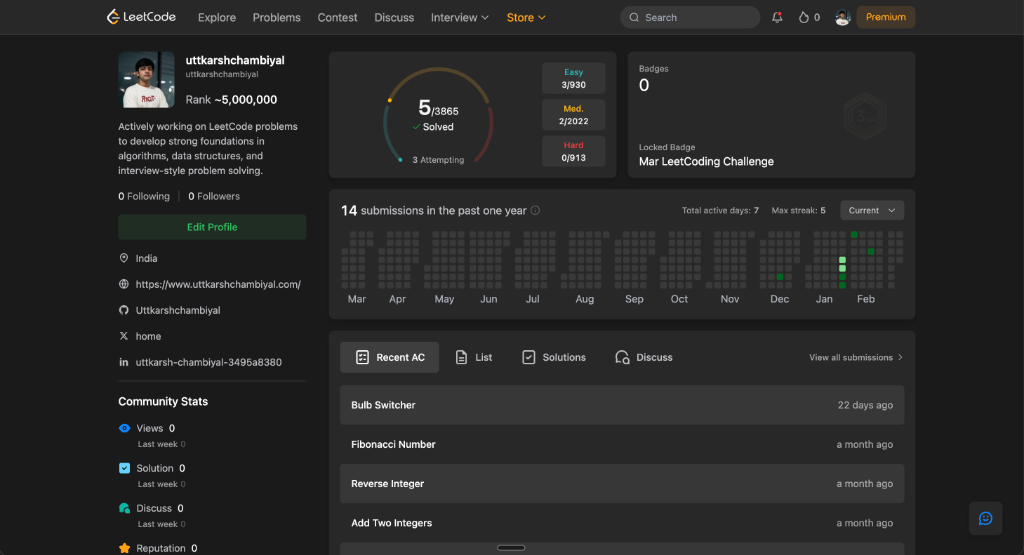Click the Hard 0/913 stat box
Viewport: 1024px width, 555px height.
[x=573, y=151]
